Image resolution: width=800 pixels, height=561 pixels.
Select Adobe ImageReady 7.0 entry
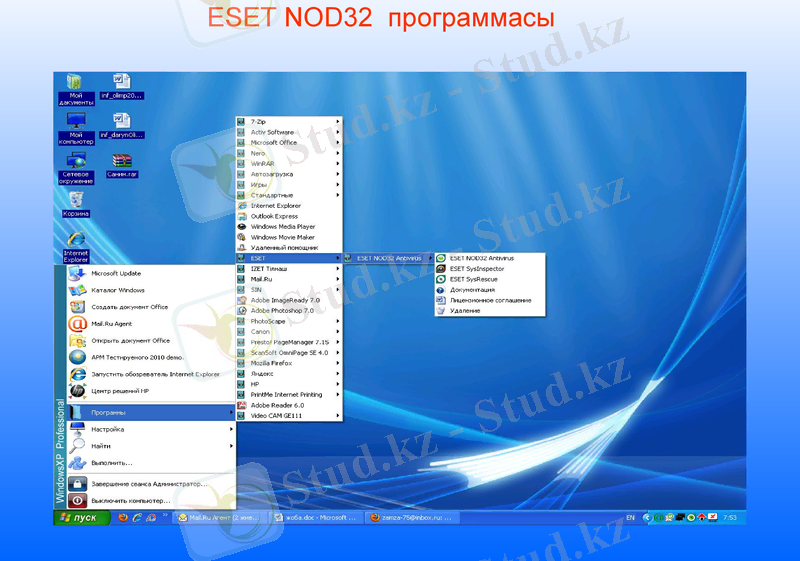point(289,300)
